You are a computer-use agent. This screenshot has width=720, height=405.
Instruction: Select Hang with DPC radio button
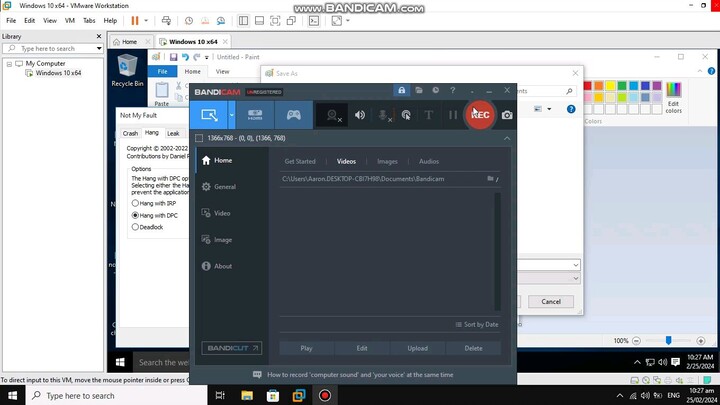coord(135,215)
